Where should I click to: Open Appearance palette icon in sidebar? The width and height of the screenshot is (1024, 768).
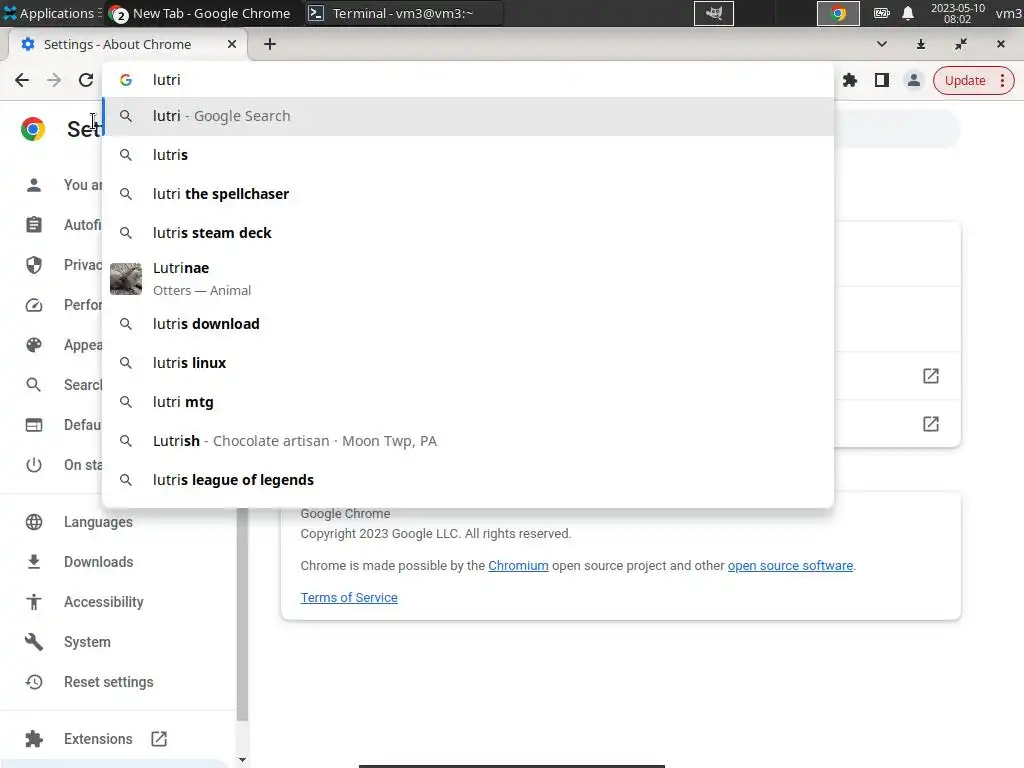[34, 345]
